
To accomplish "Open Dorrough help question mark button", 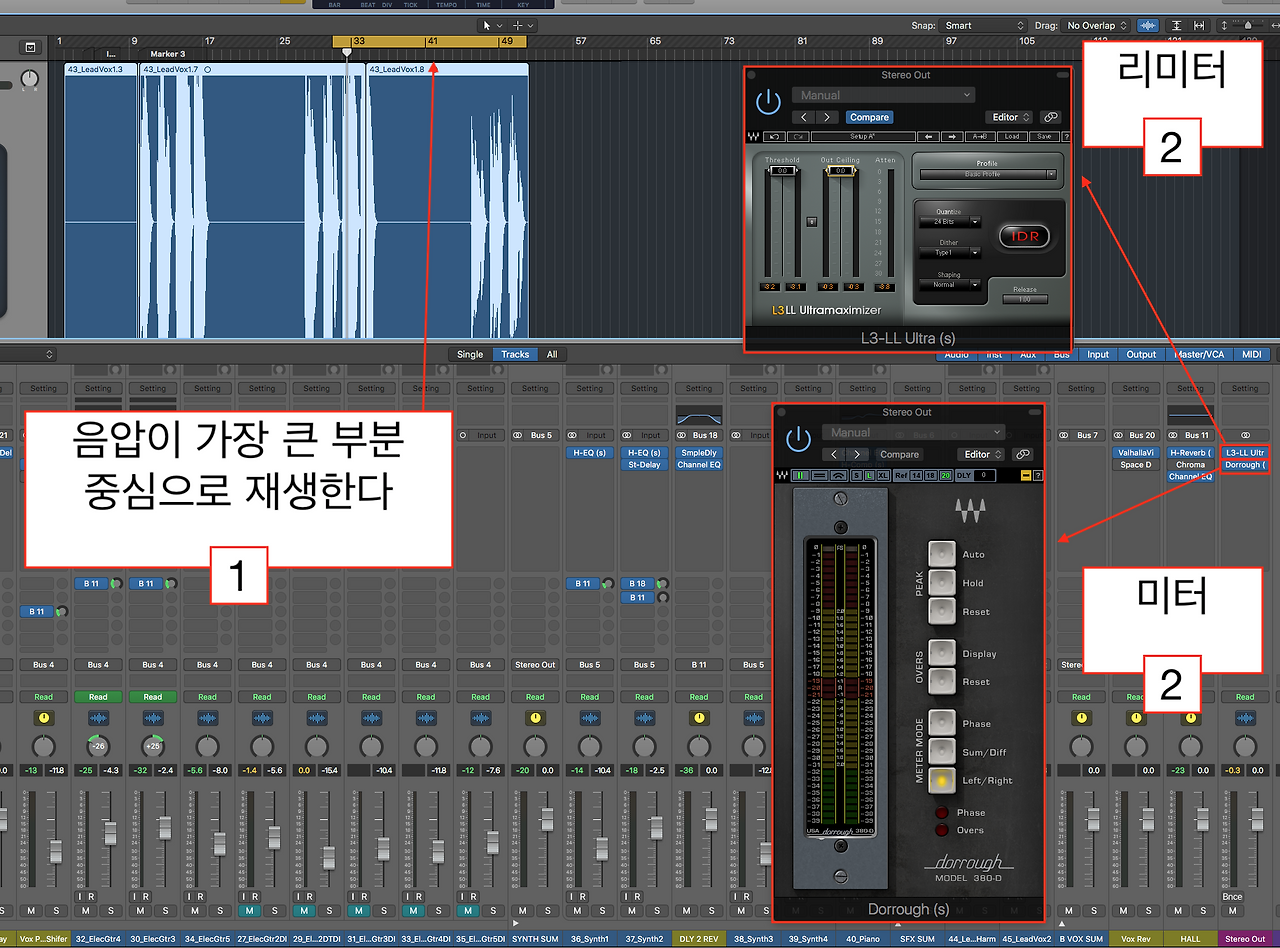I will click(1037, 475).
